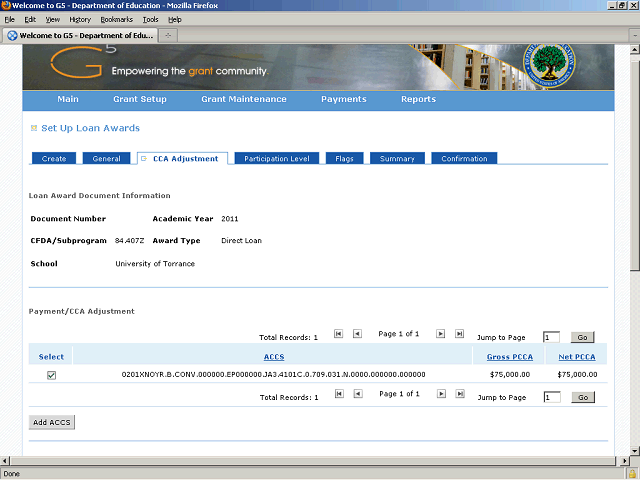
Task: Click vertical scrollbar down arrow
Action: point(635,451)
